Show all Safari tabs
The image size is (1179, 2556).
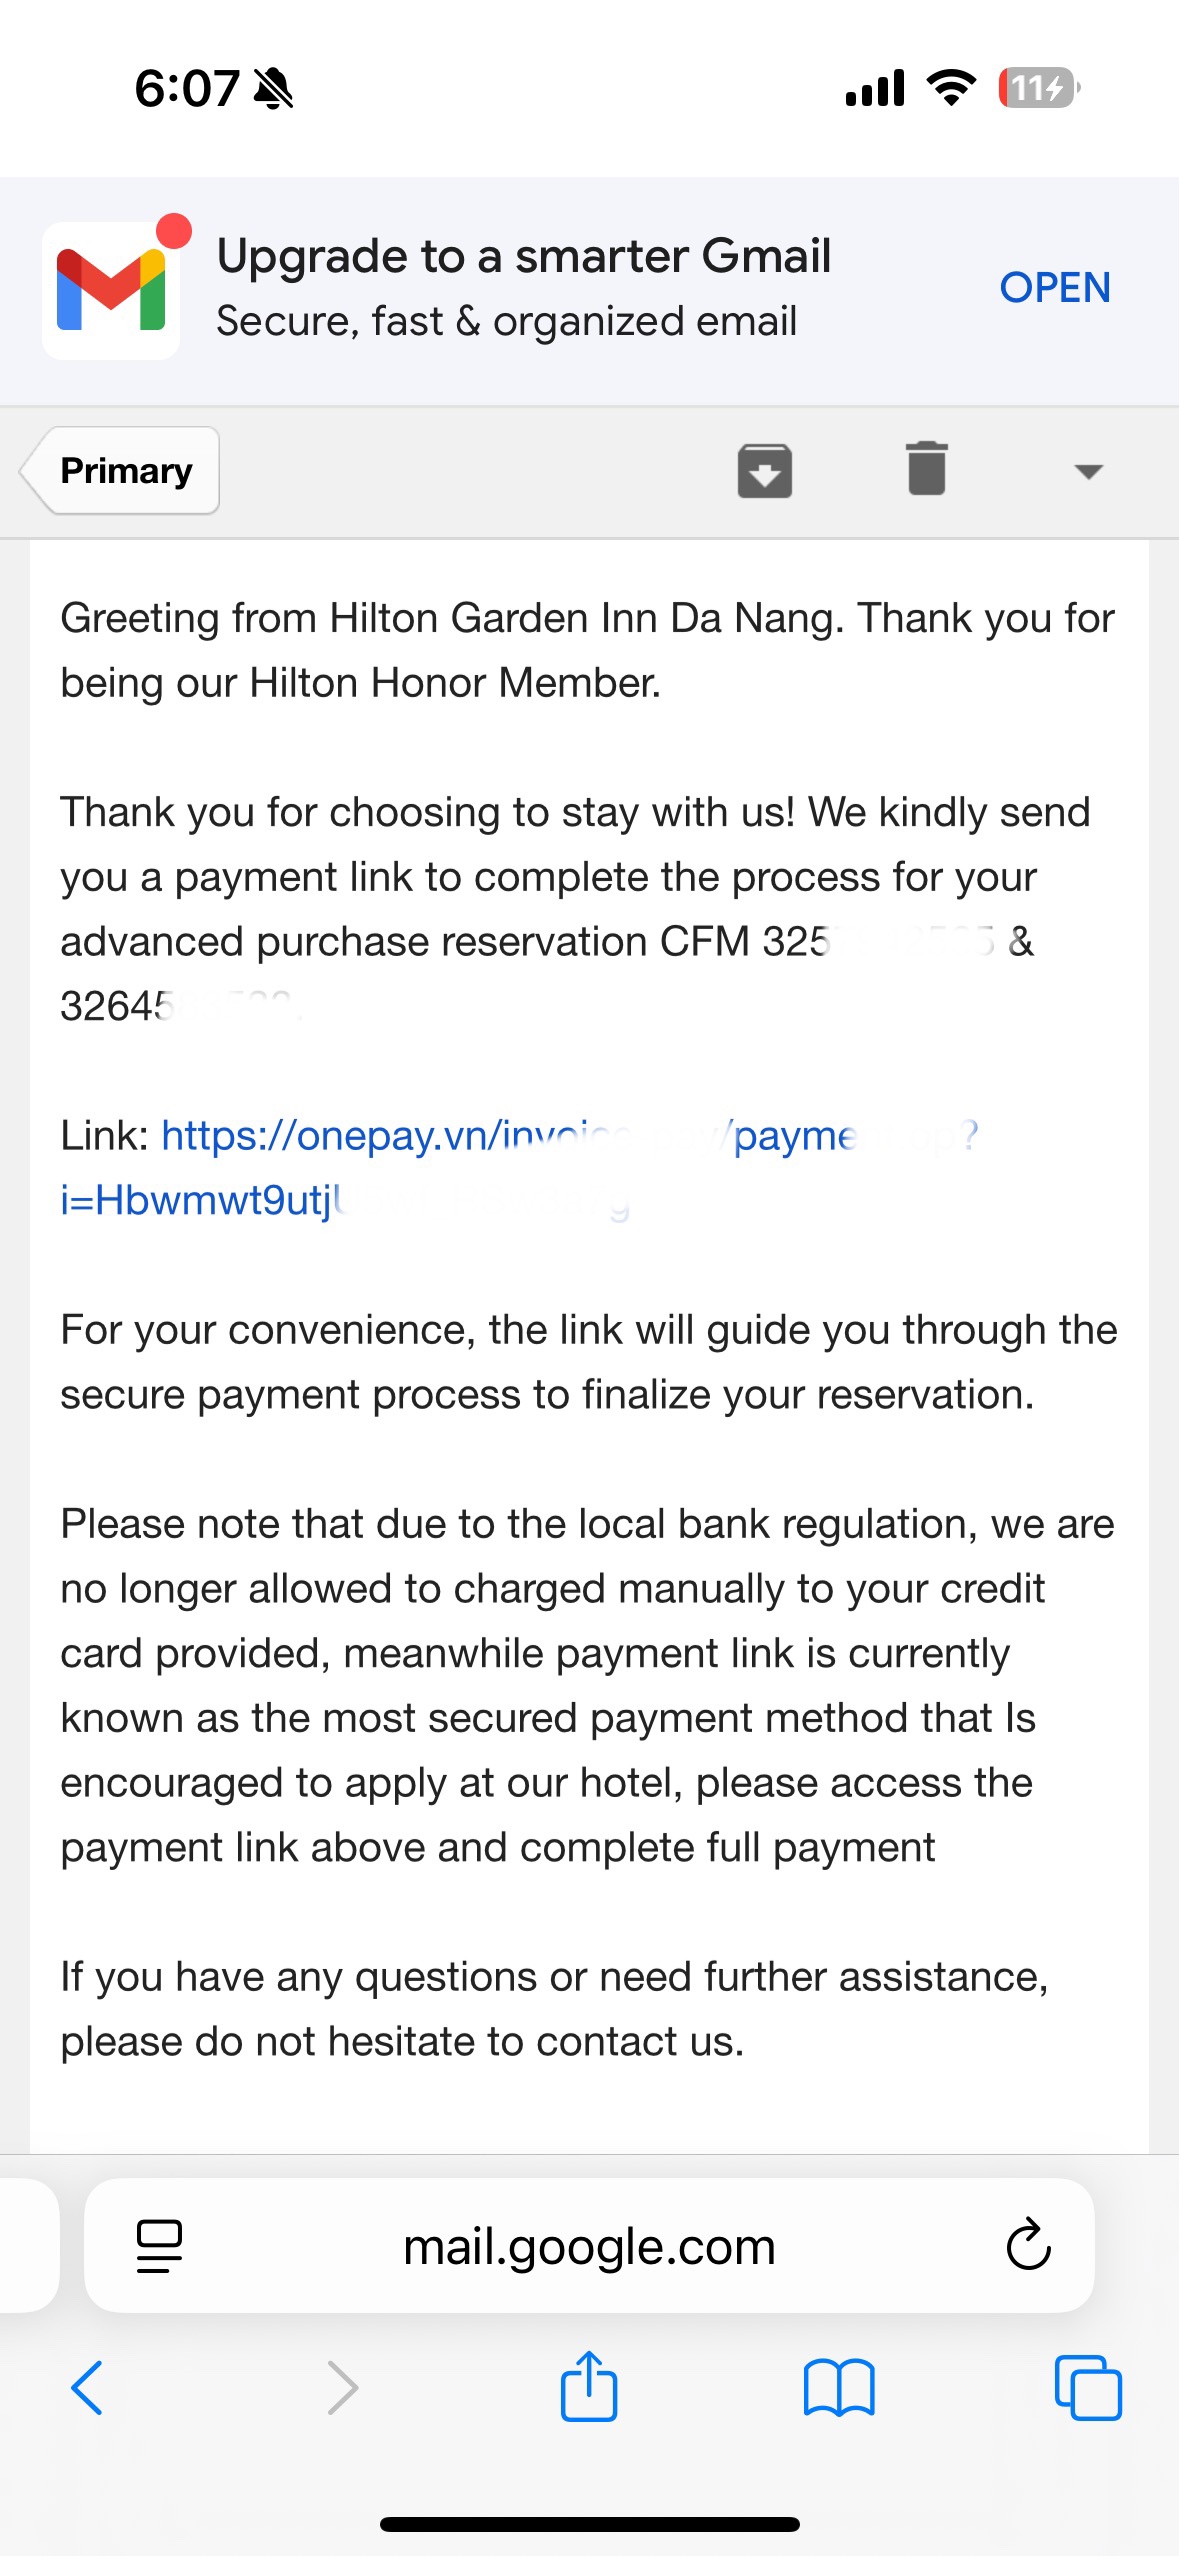1088,2388
